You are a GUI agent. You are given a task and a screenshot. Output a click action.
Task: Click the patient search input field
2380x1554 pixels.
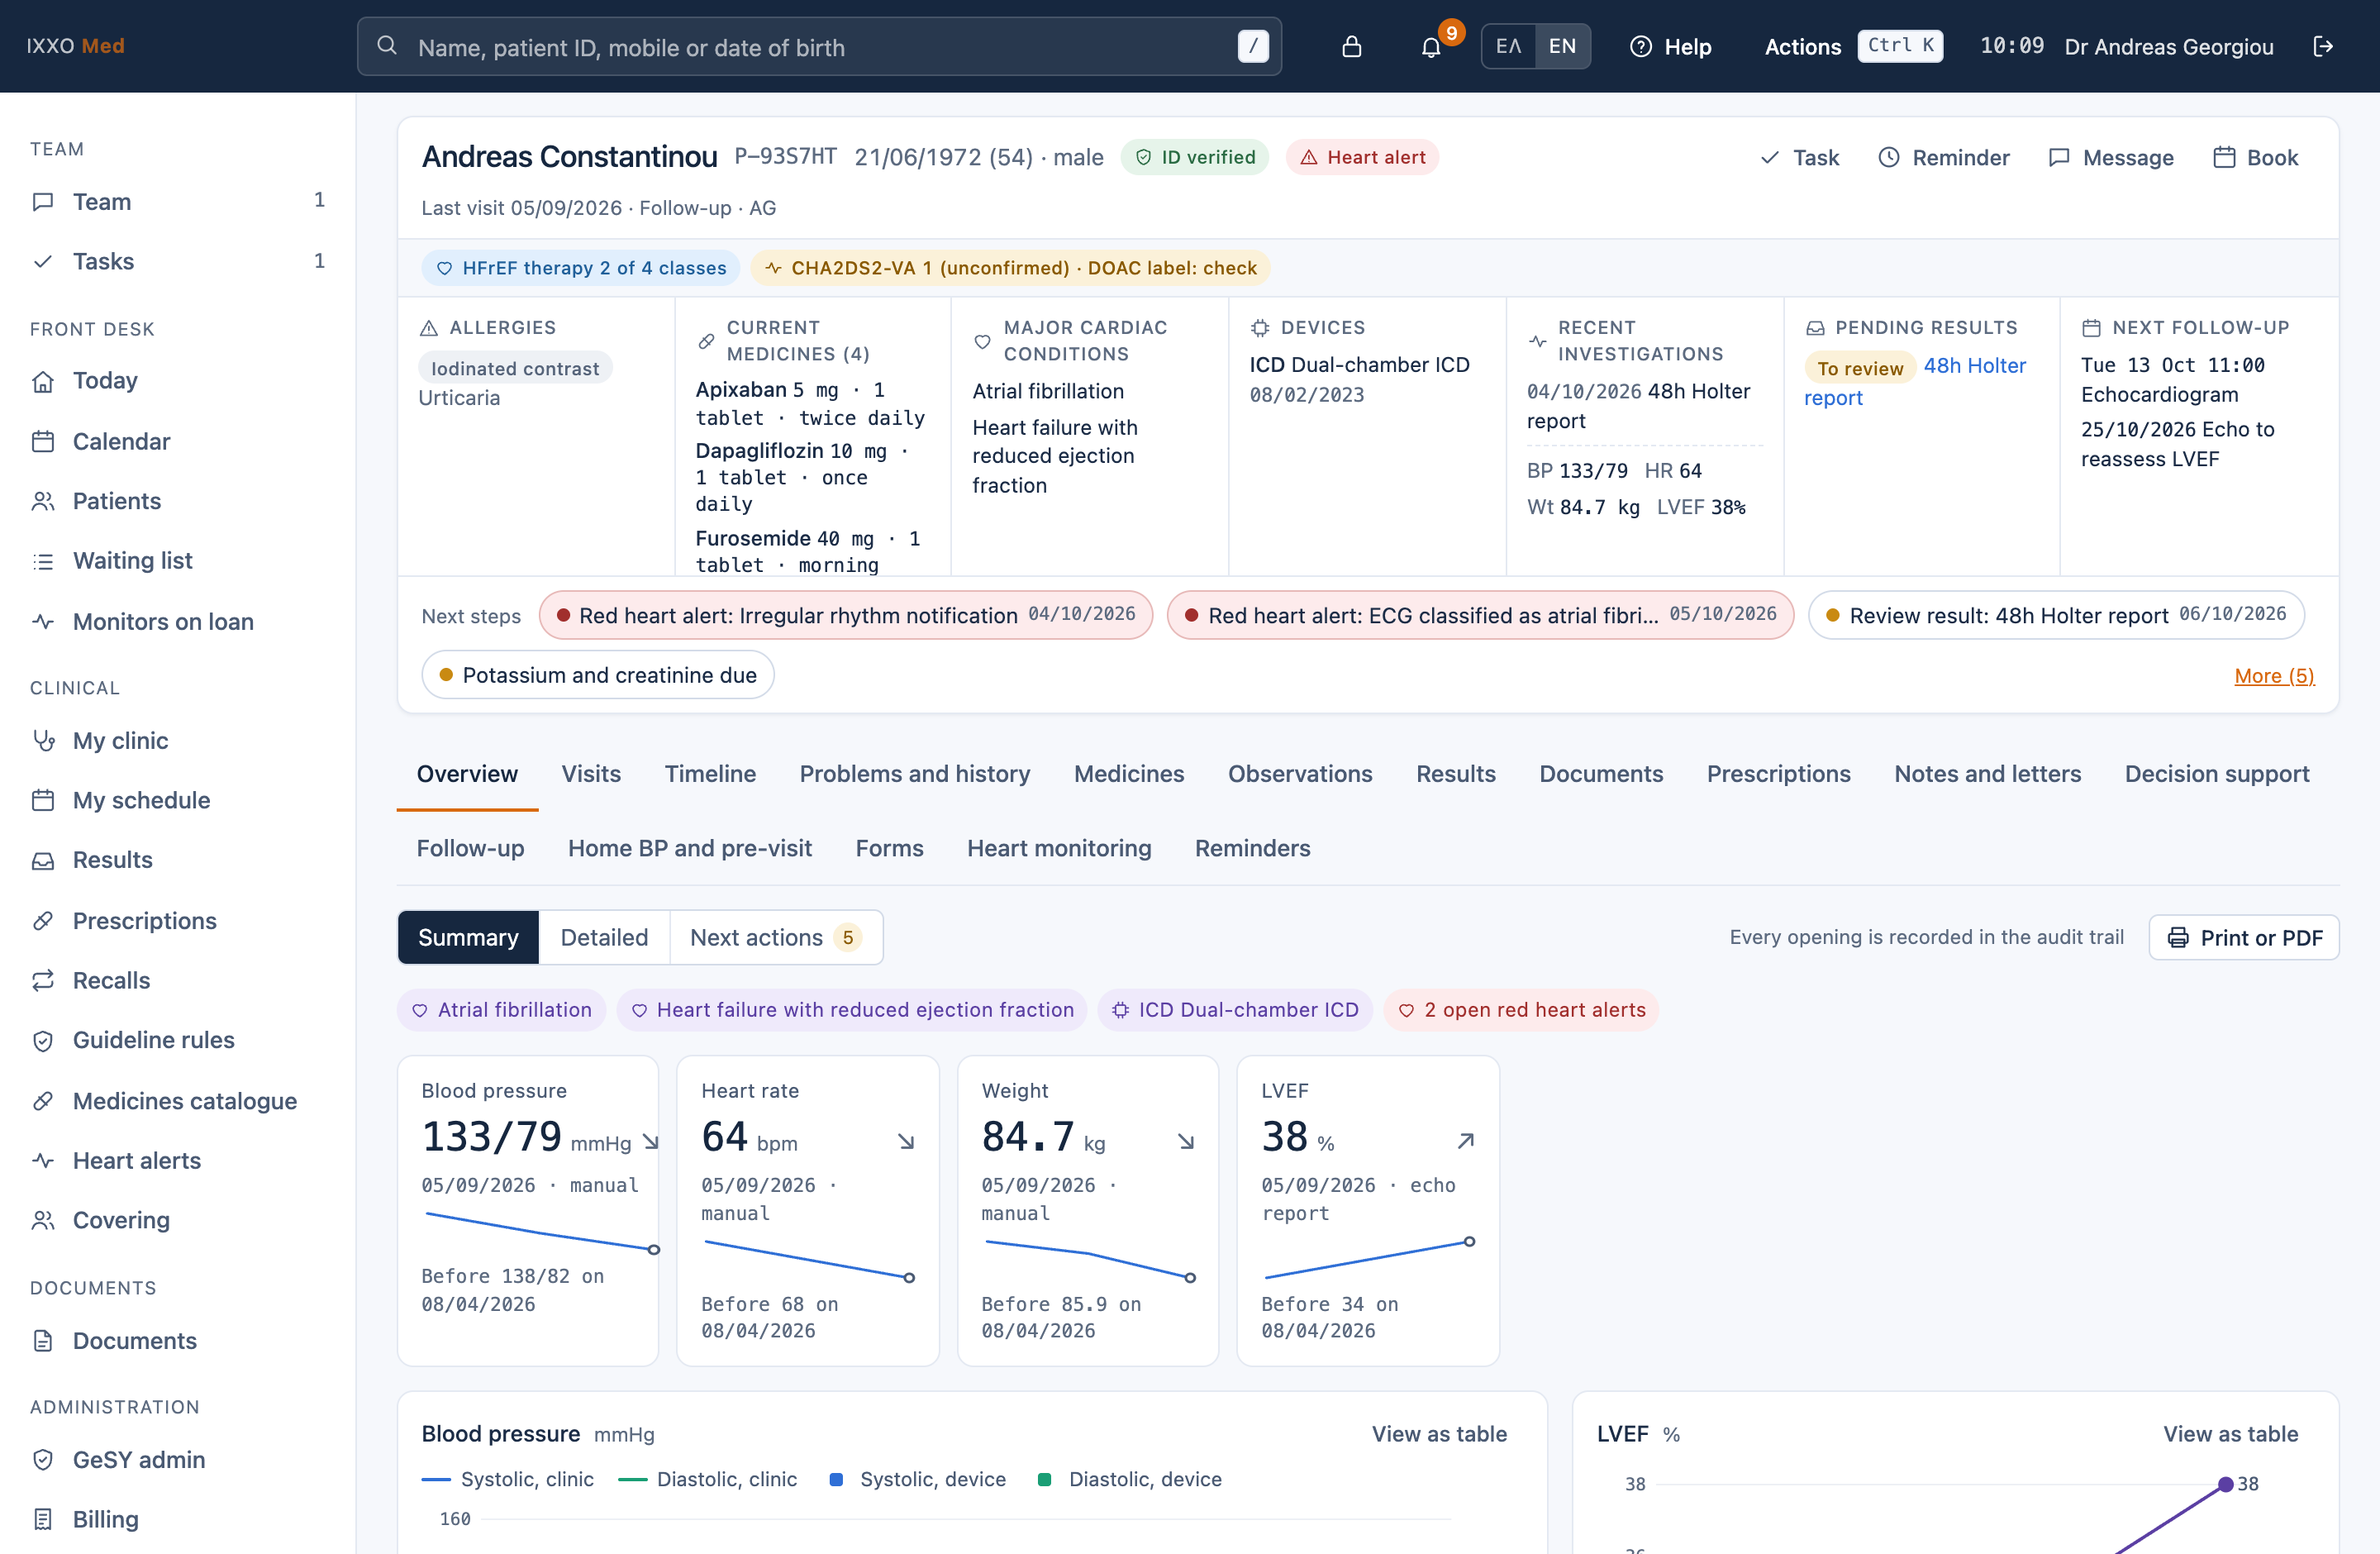pyautogui.click(x=819, y=46)
